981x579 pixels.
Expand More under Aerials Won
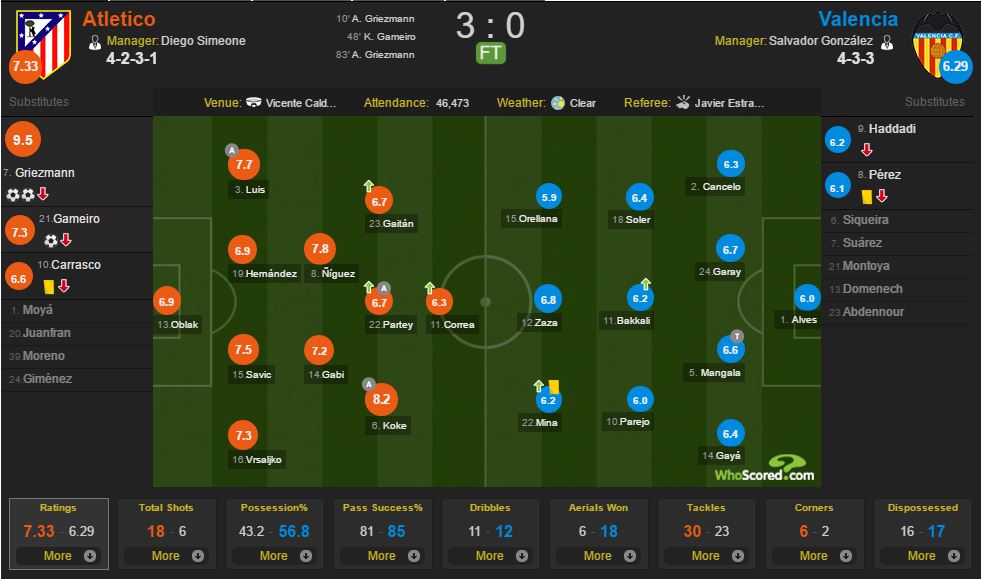[598, 556]
